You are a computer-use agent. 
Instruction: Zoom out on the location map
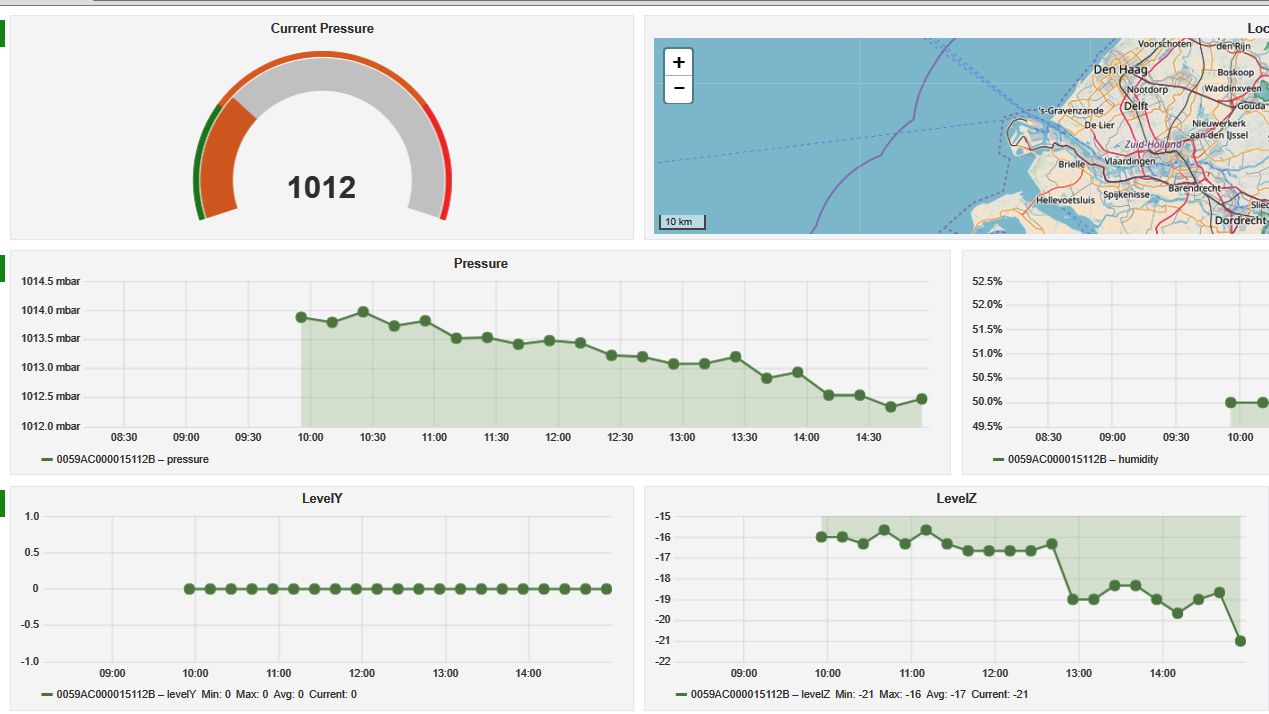[678, 89]
